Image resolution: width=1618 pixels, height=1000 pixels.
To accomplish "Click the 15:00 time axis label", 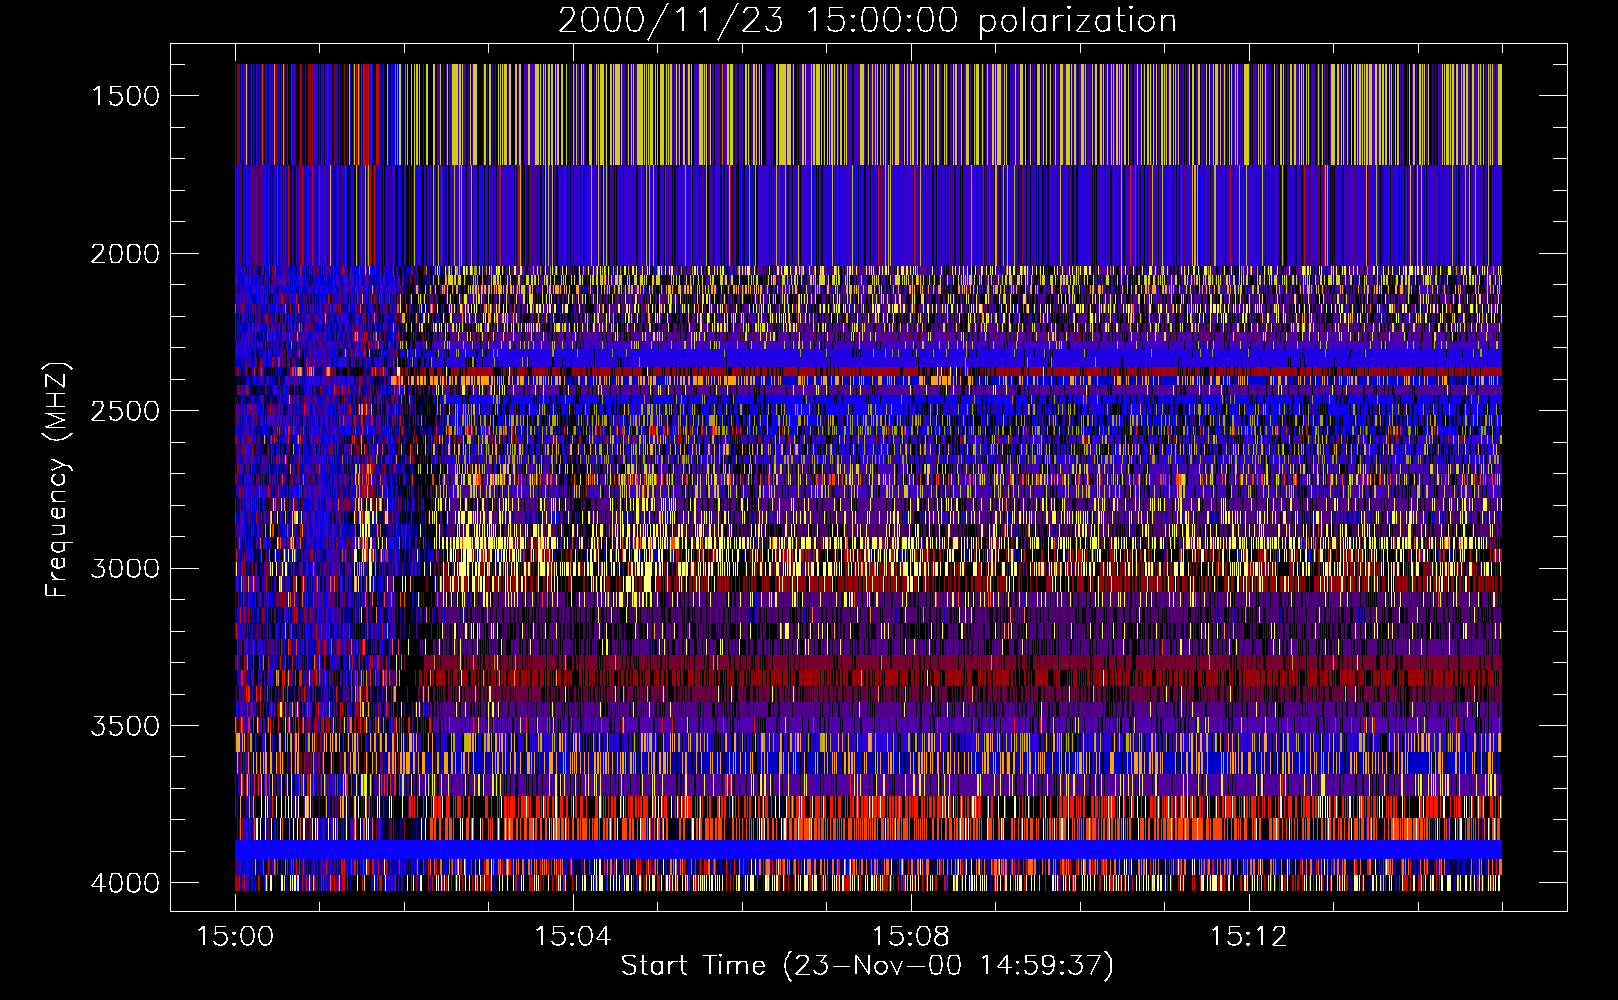I will click(235, 937).
